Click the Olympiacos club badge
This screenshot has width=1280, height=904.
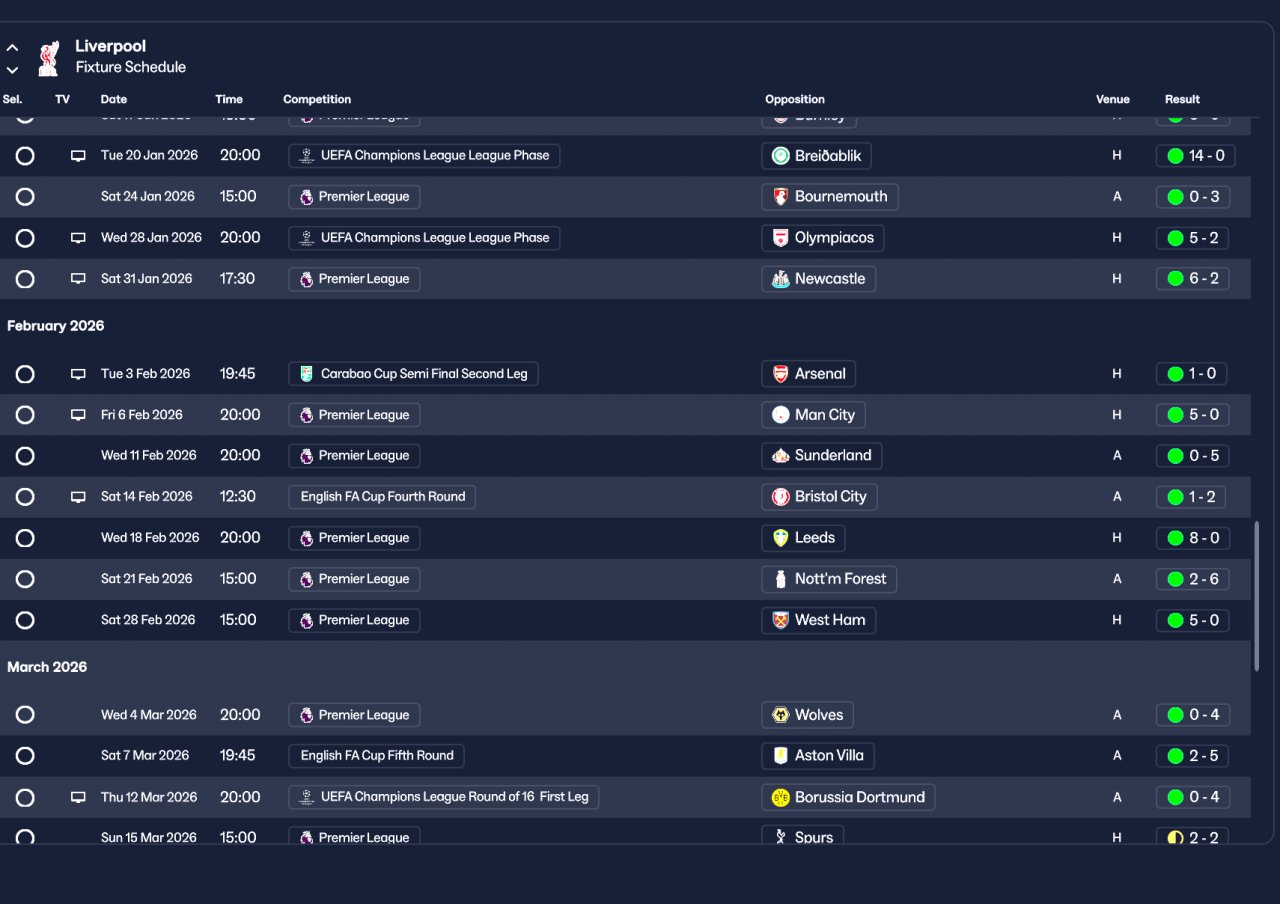pos(781,238)
